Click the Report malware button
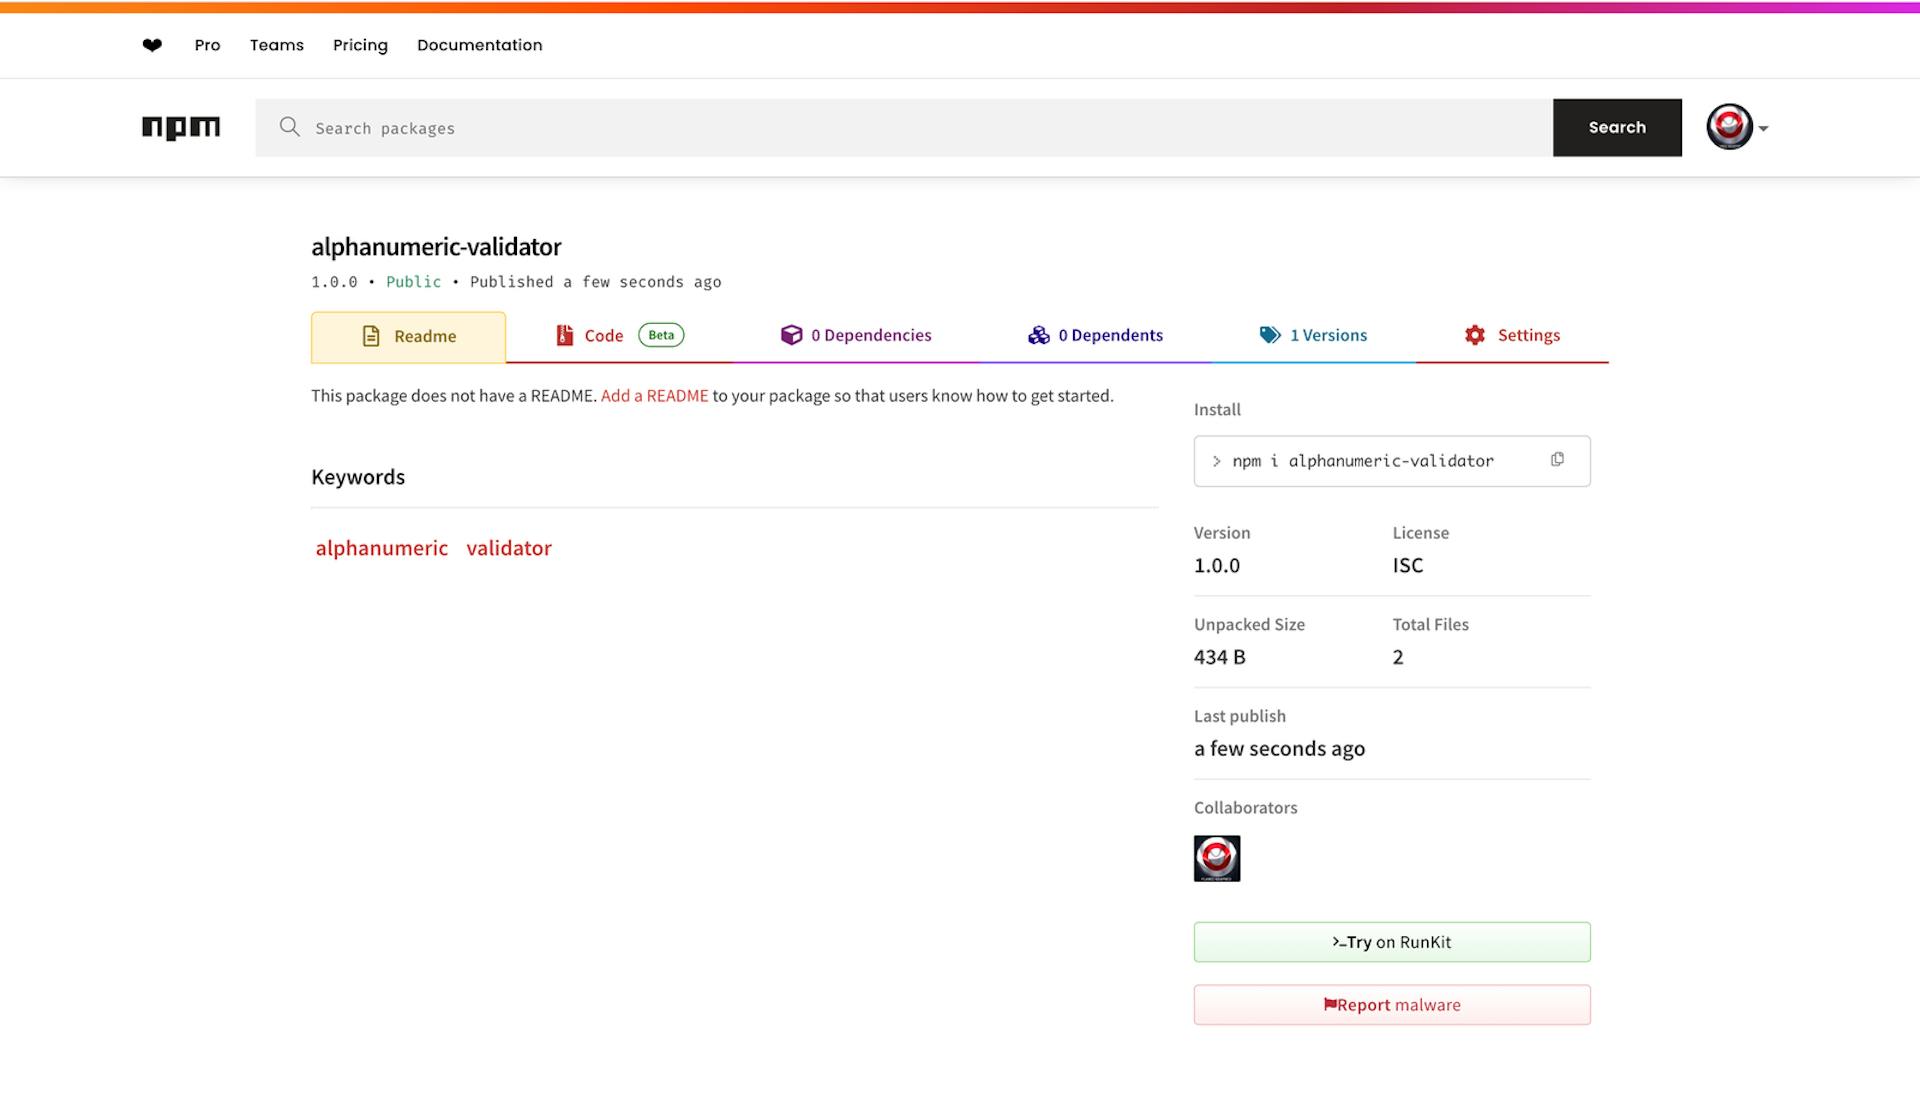This screenshot has width=1920, height=1104. 1391,1005
